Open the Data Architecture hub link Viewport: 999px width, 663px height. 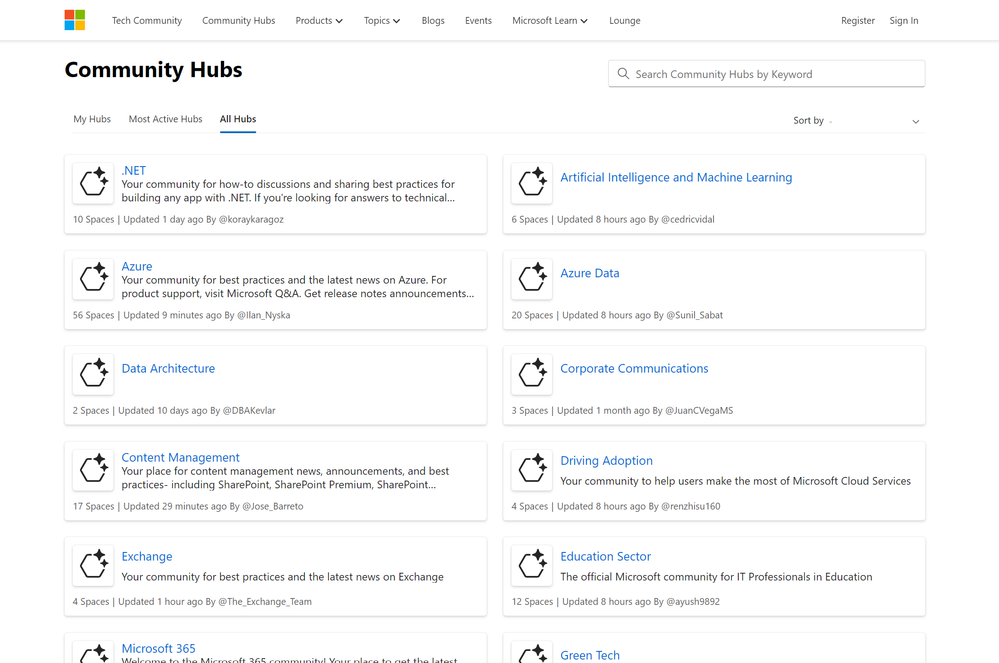pyautogui.click(x=168, y=368)
